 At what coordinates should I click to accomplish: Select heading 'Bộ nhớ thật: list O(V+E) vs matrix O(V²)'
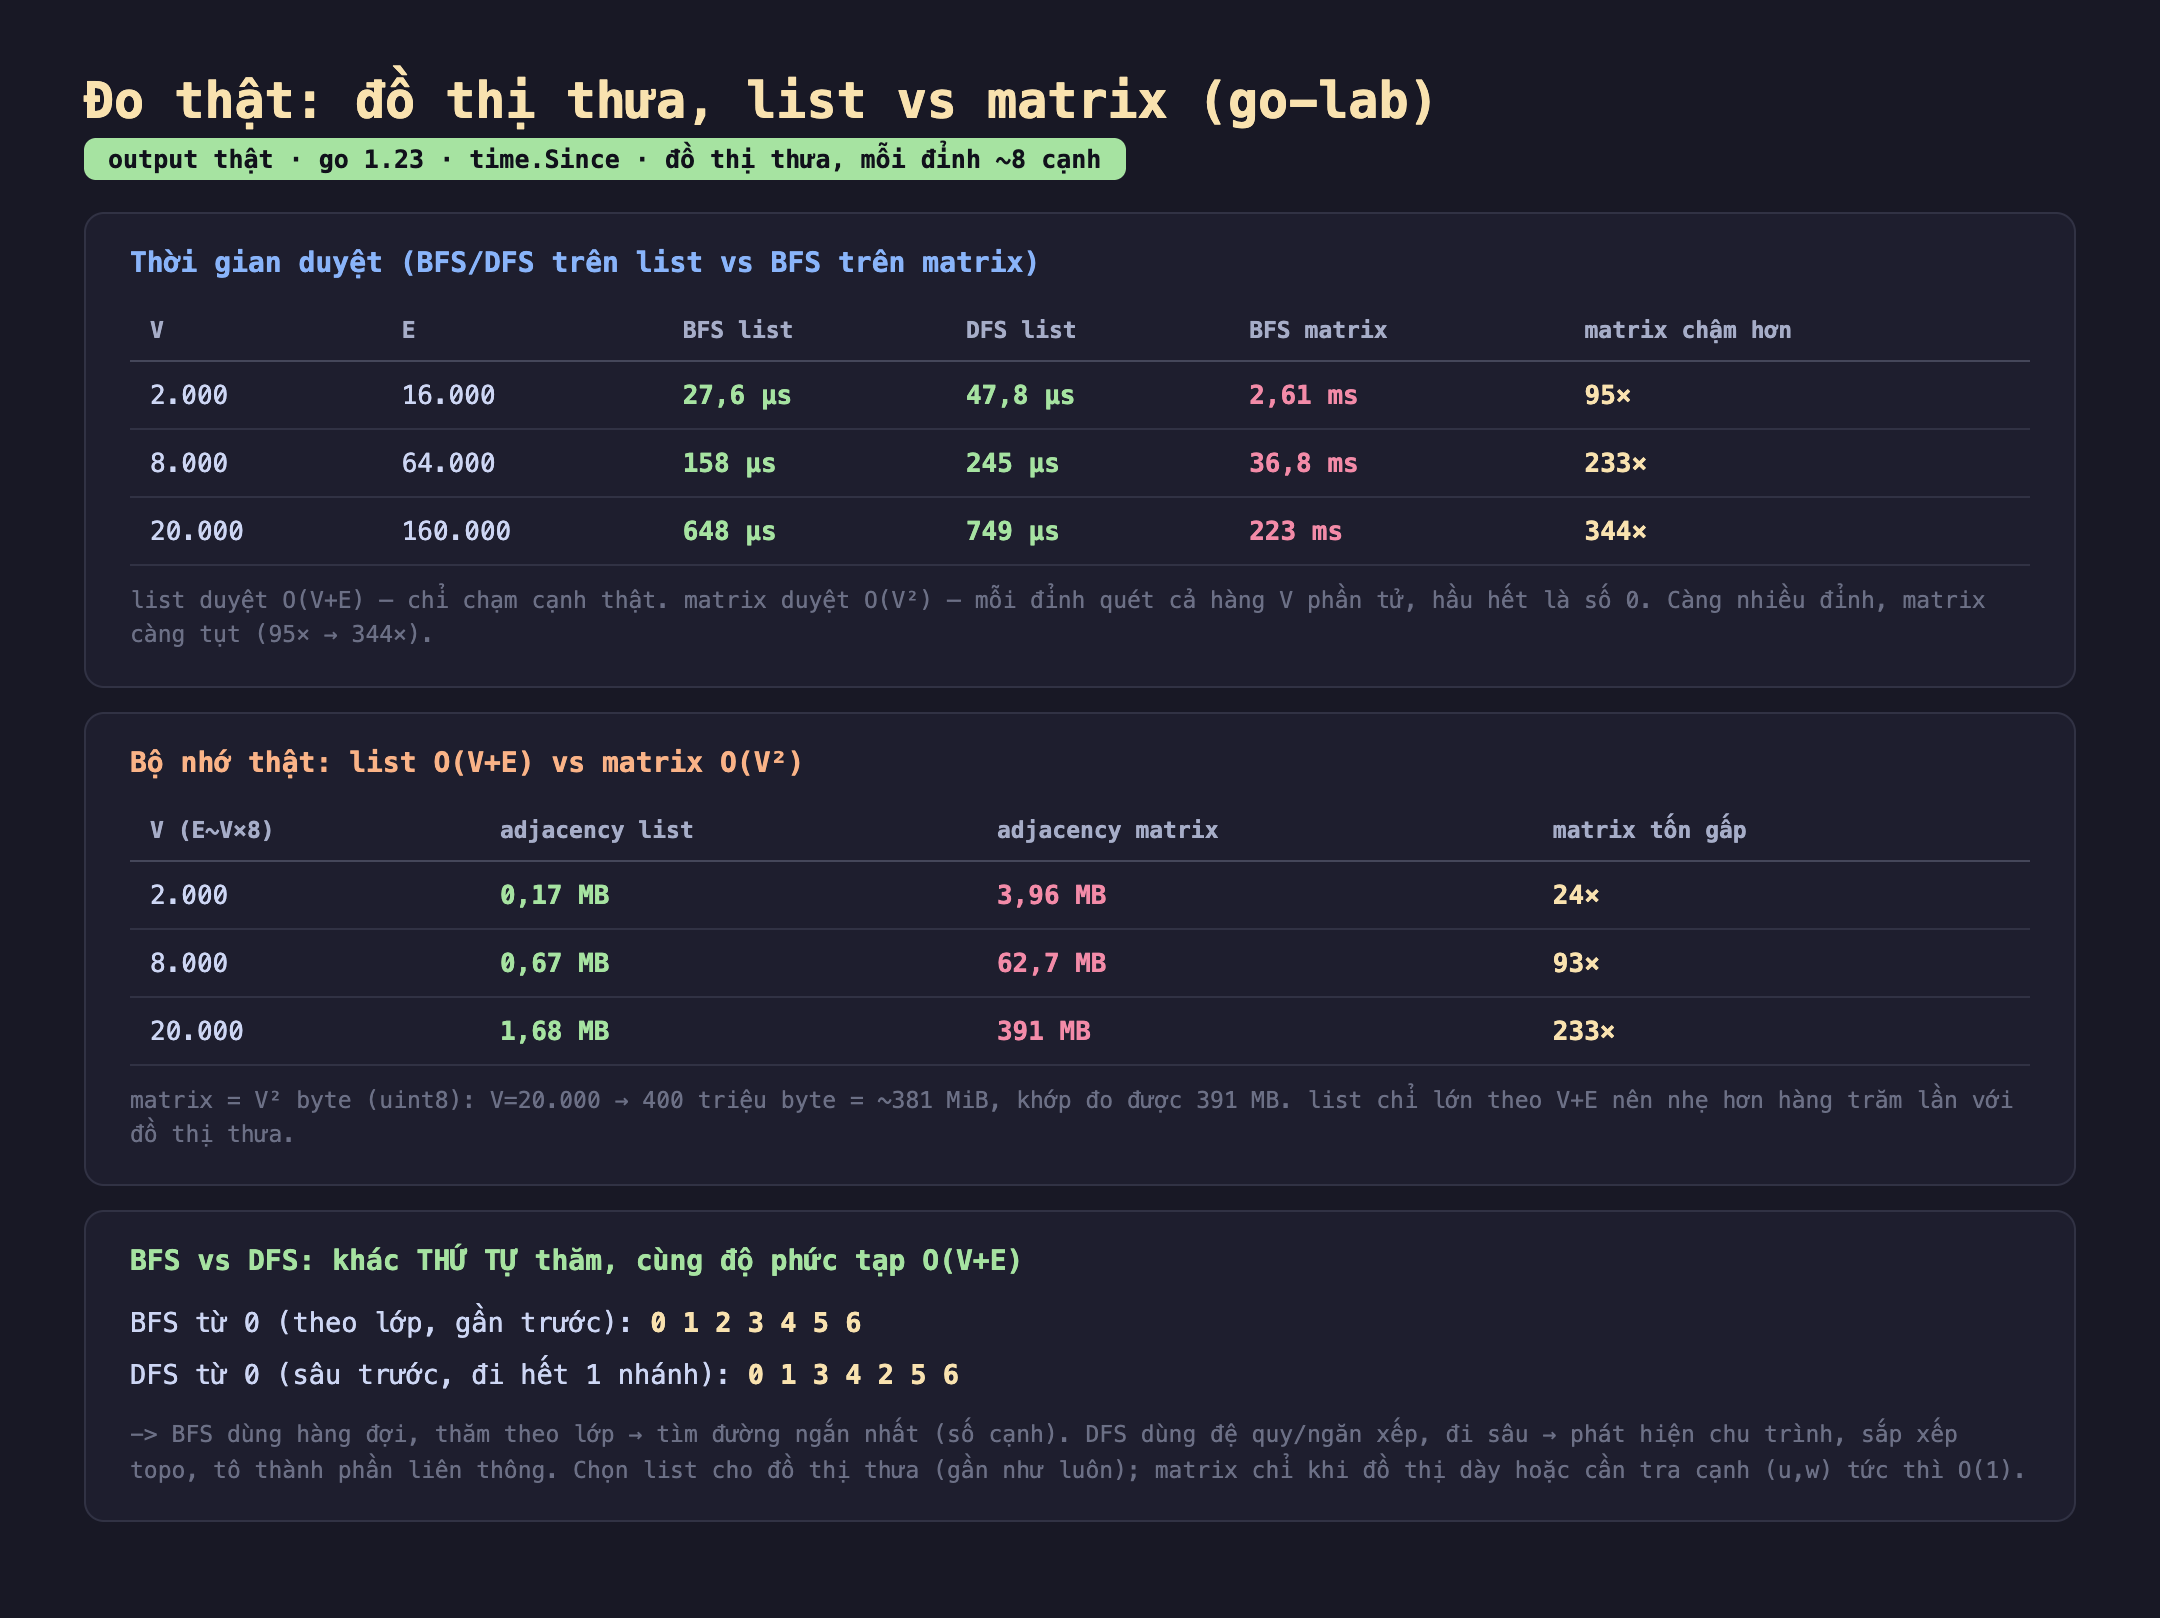point(467,762)
